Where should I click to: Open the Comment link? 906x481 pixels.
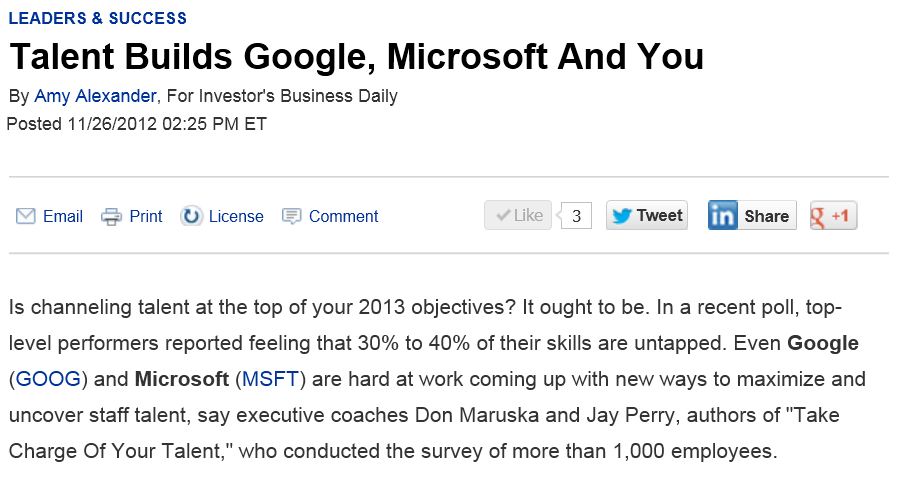click(x=343, y=216)
